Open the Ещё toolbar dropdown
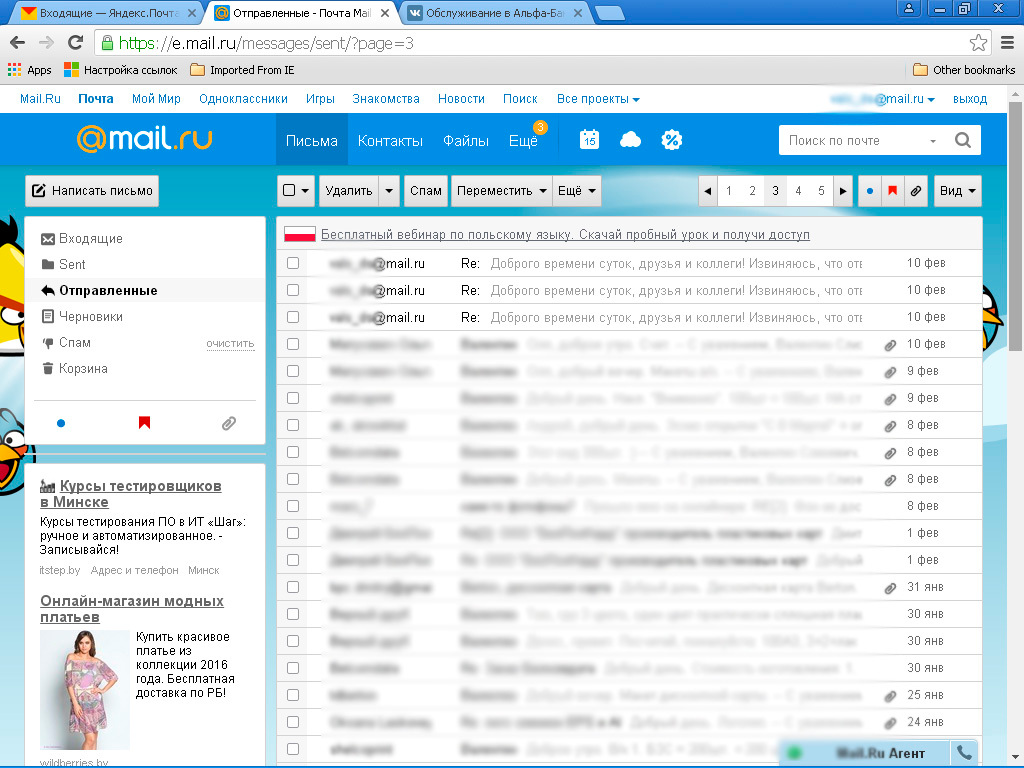This screenshot has width=1024, height=768. 577,191
